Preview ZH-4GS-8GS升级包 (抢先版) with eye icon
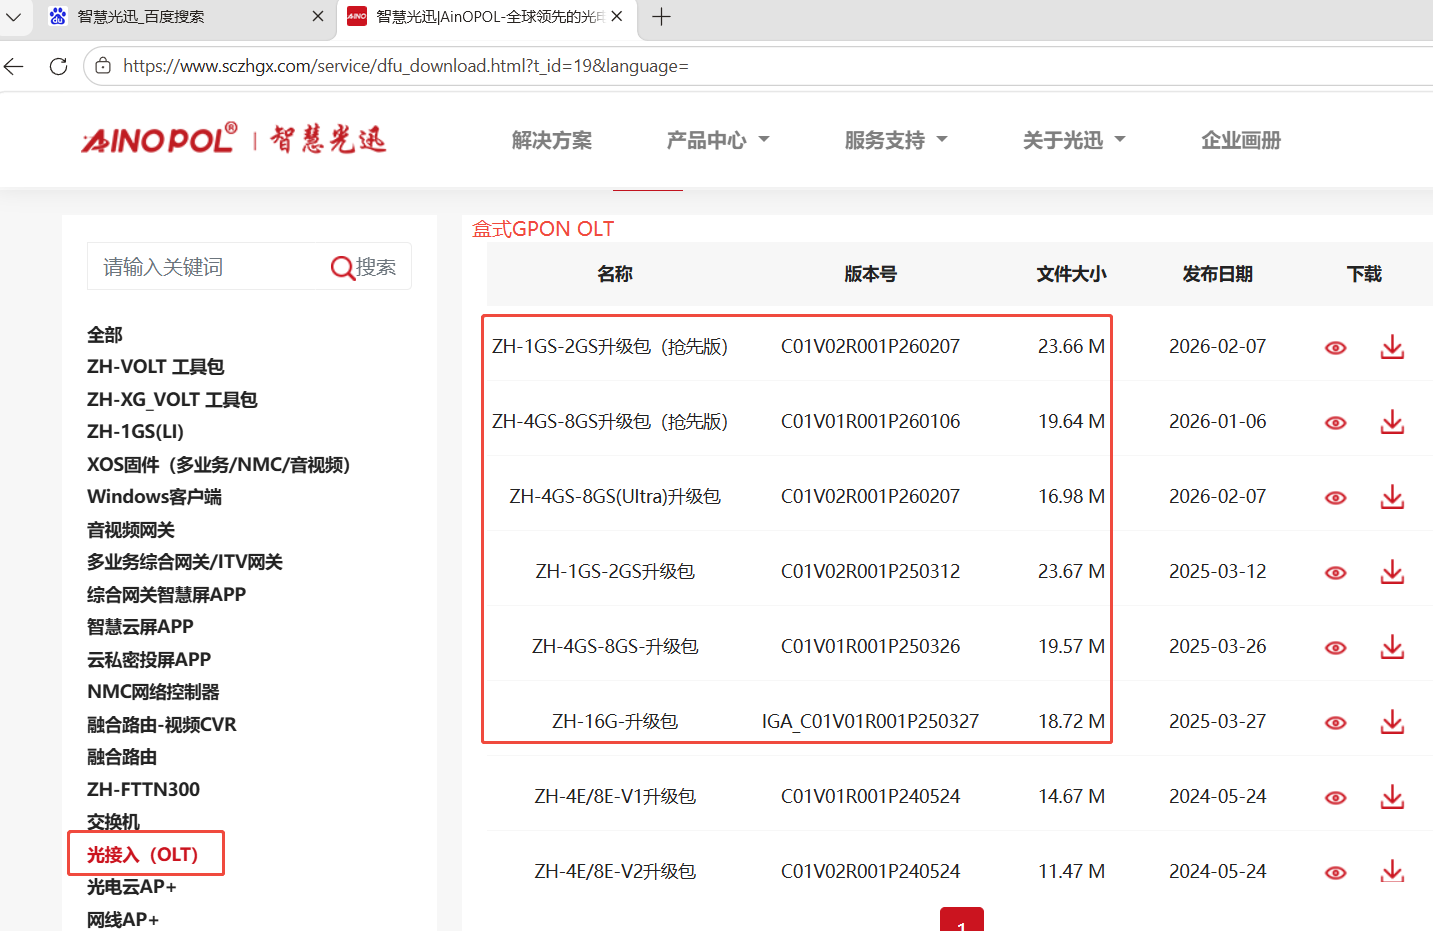 click(x=1335, y=423)
